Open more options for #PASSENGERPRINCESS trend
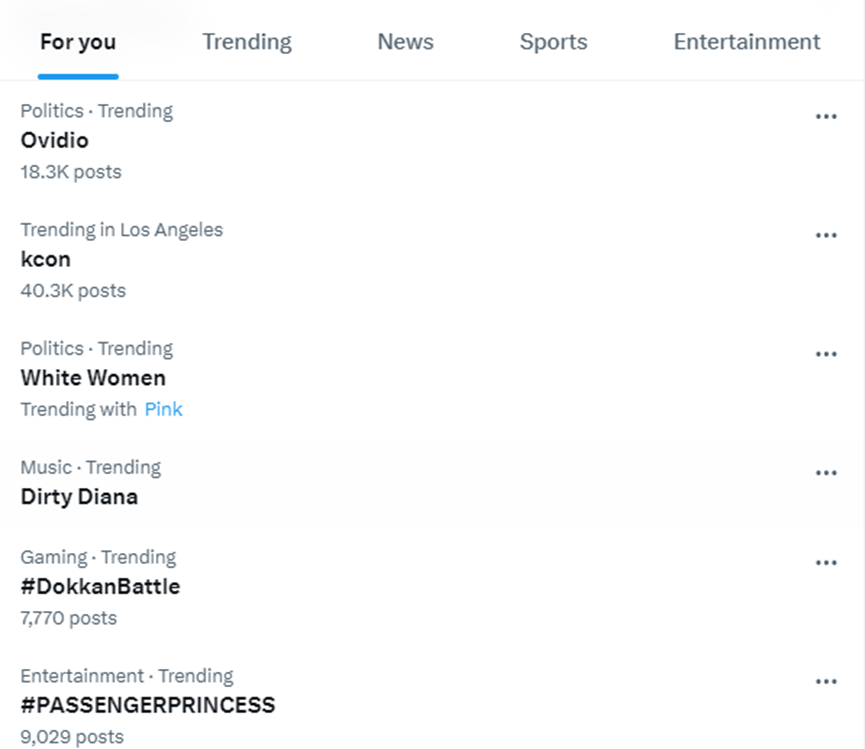This screenshot has height=749, width=865. pos(825,681)
